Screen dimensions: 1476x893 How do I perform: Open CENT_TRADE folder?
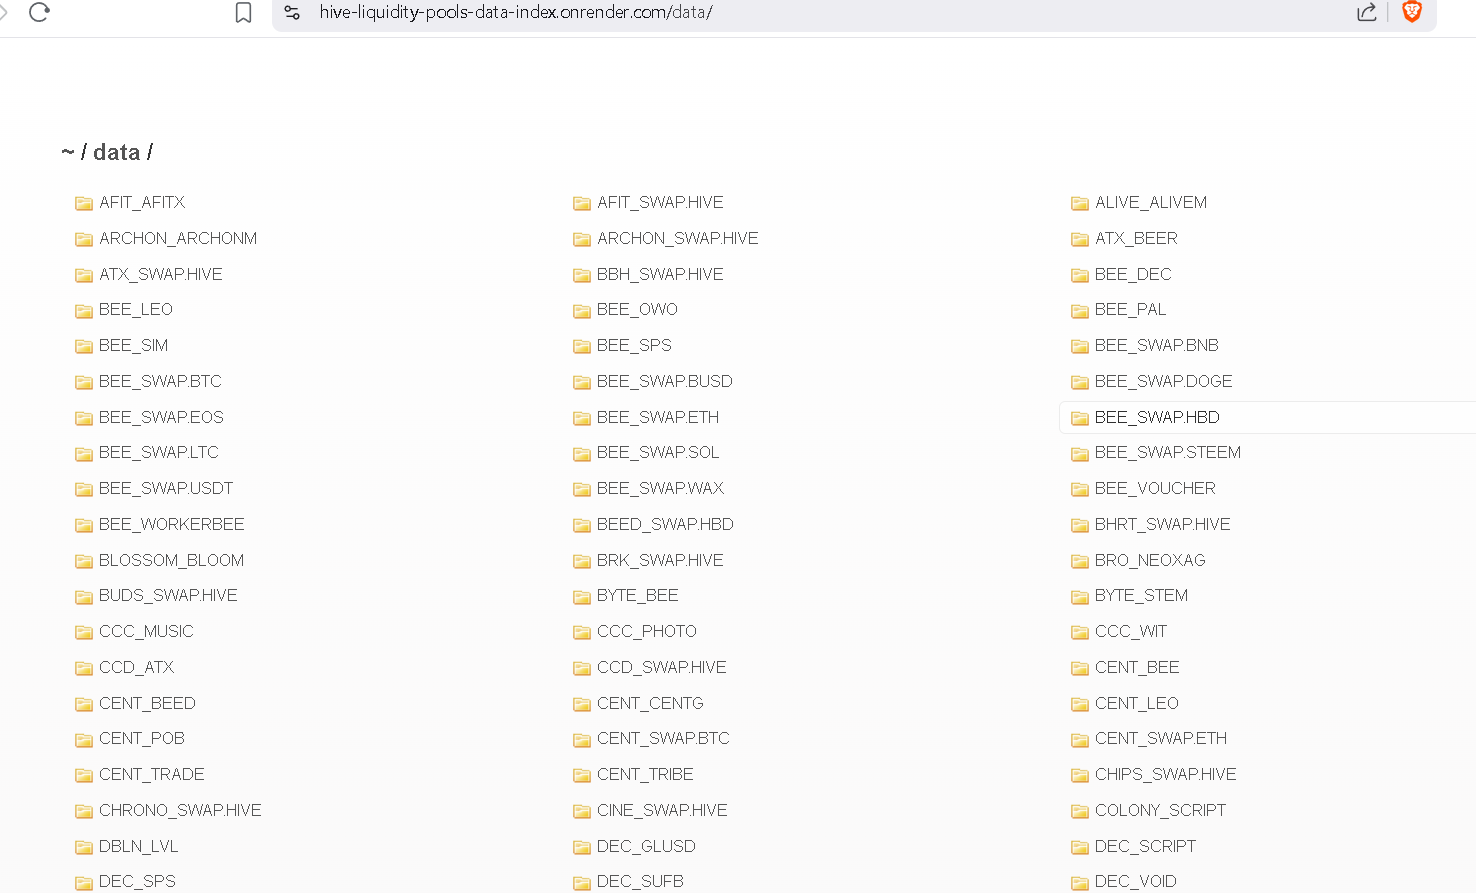pyautogui.click(x=151, y=774)
